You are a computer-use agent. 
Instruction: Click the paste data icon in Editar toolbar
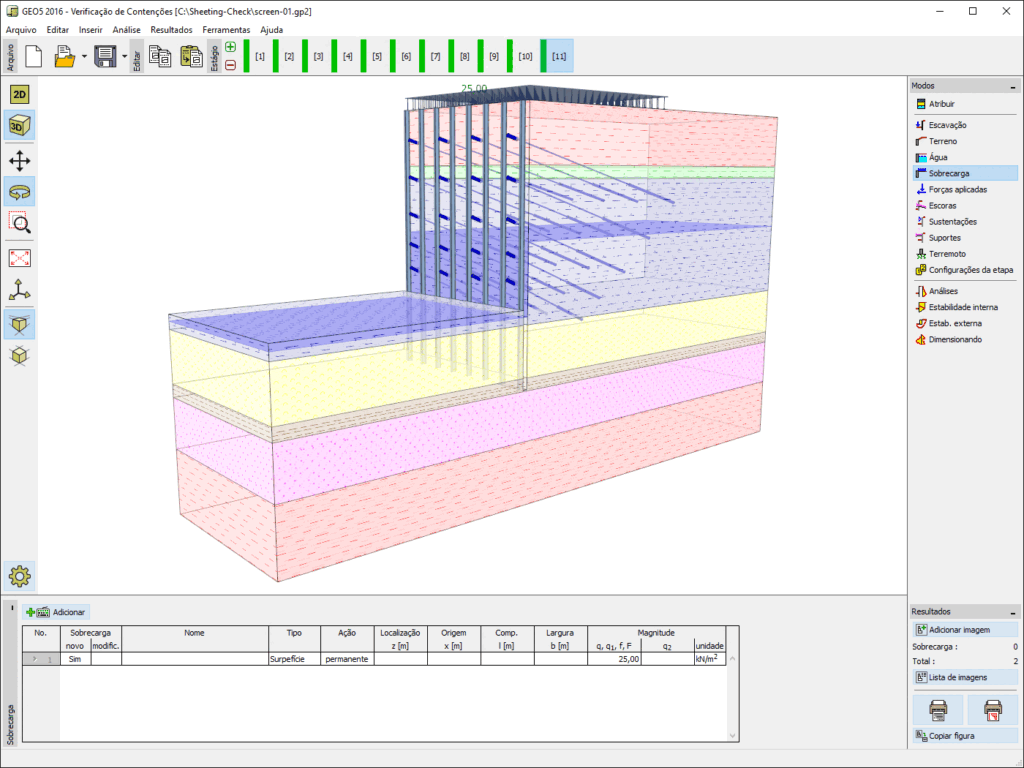pyautogui.click(x=191, y=56)
